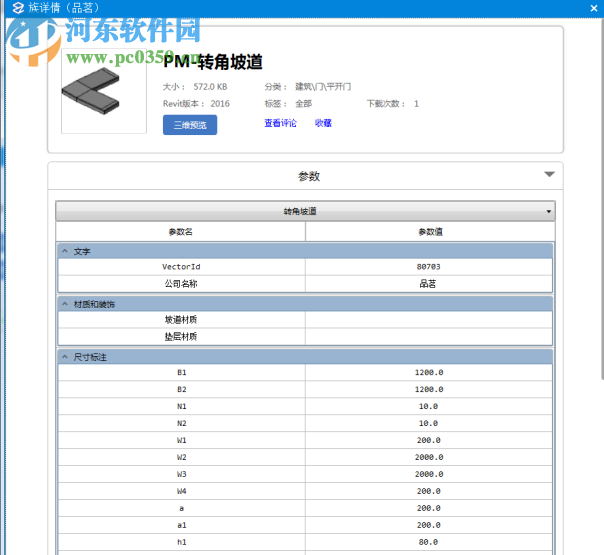This screenshot has height=555, width=604.
Task: Click the 转角坡道 model thumbnail
Action: [104, 92]
